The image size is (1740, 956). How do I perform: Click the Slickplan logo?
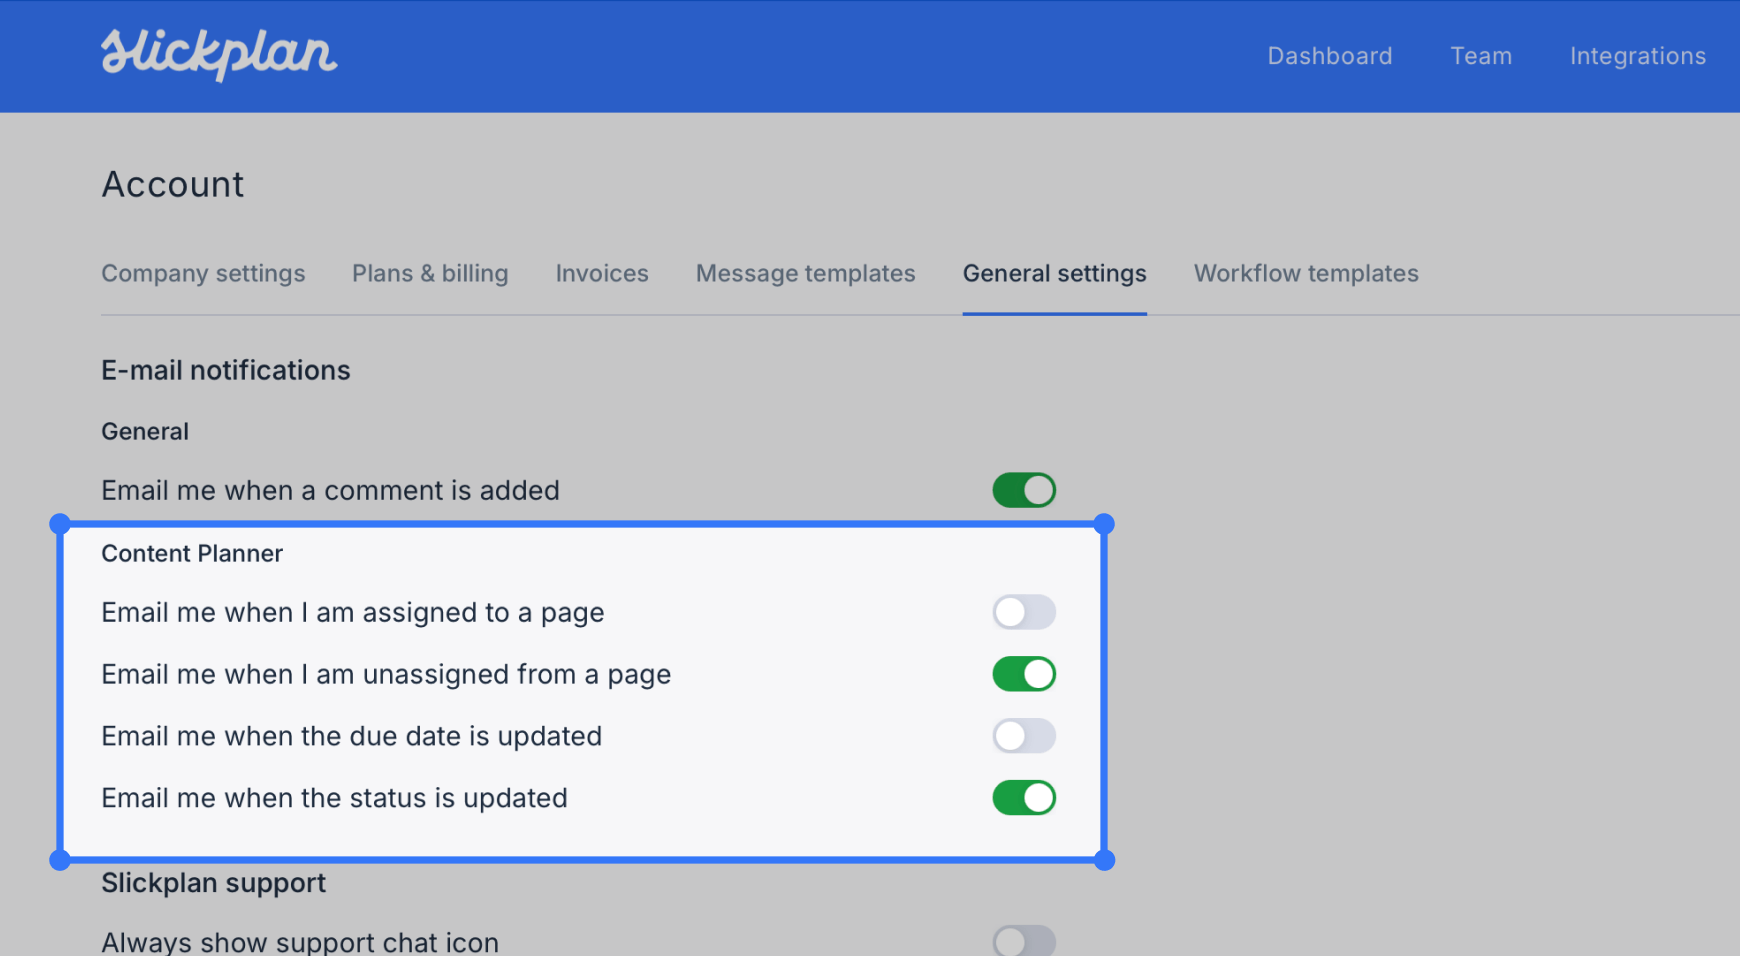[218, 55]
